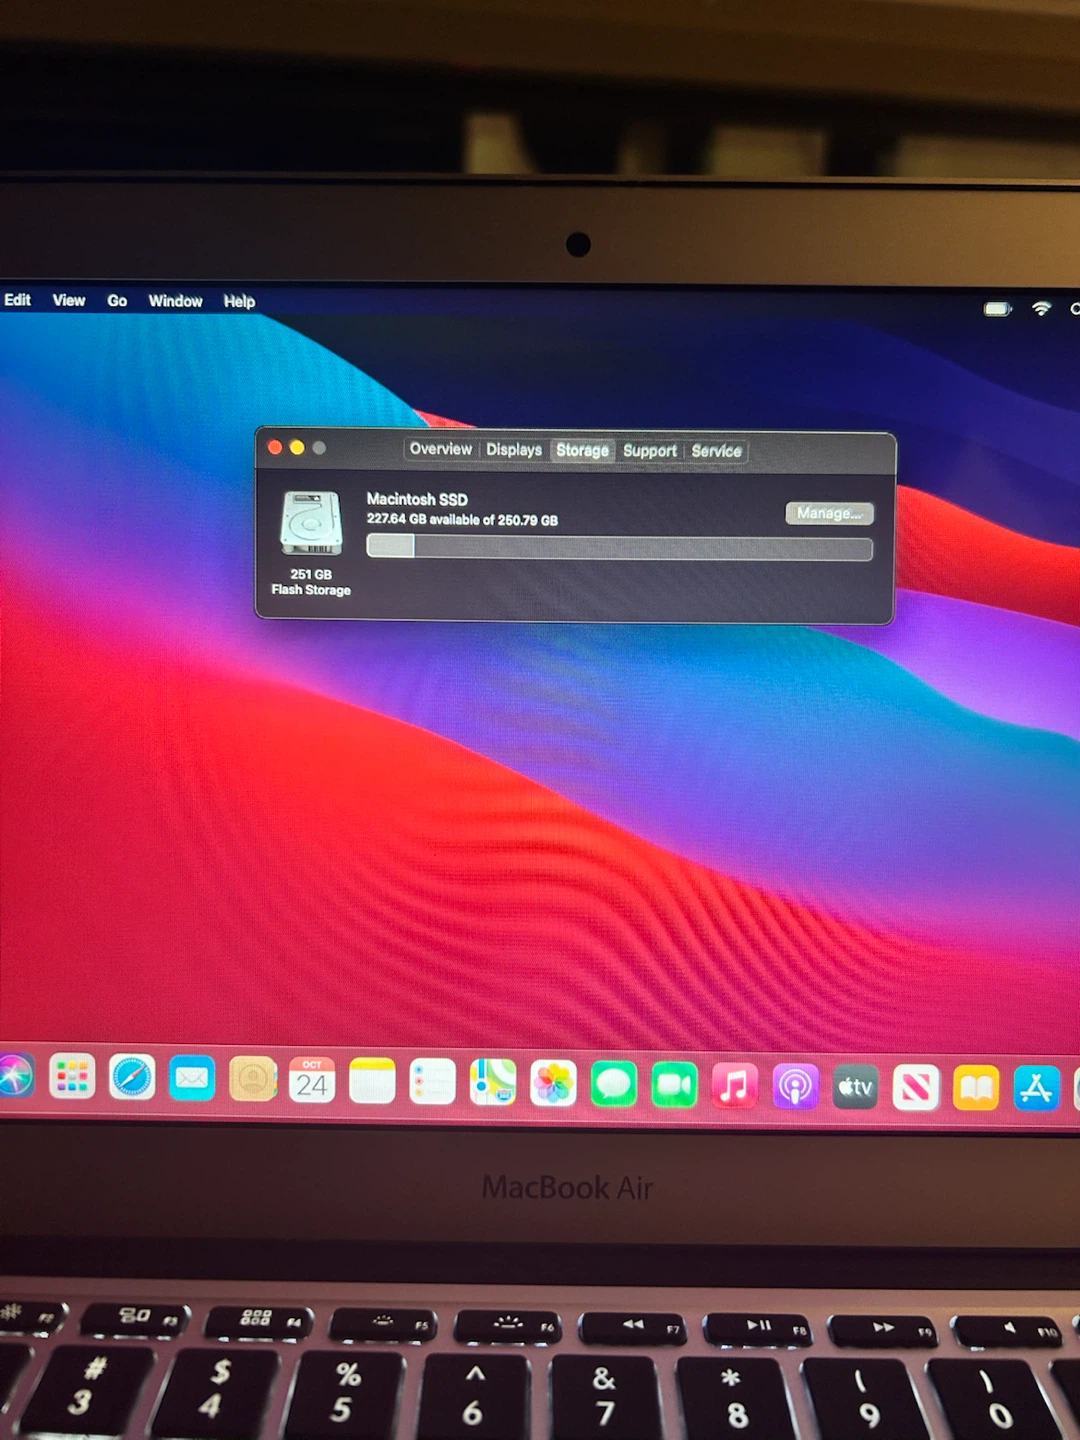Select the Storage tab
The height and width of the screenshot is (1440, 1080).
582,450
